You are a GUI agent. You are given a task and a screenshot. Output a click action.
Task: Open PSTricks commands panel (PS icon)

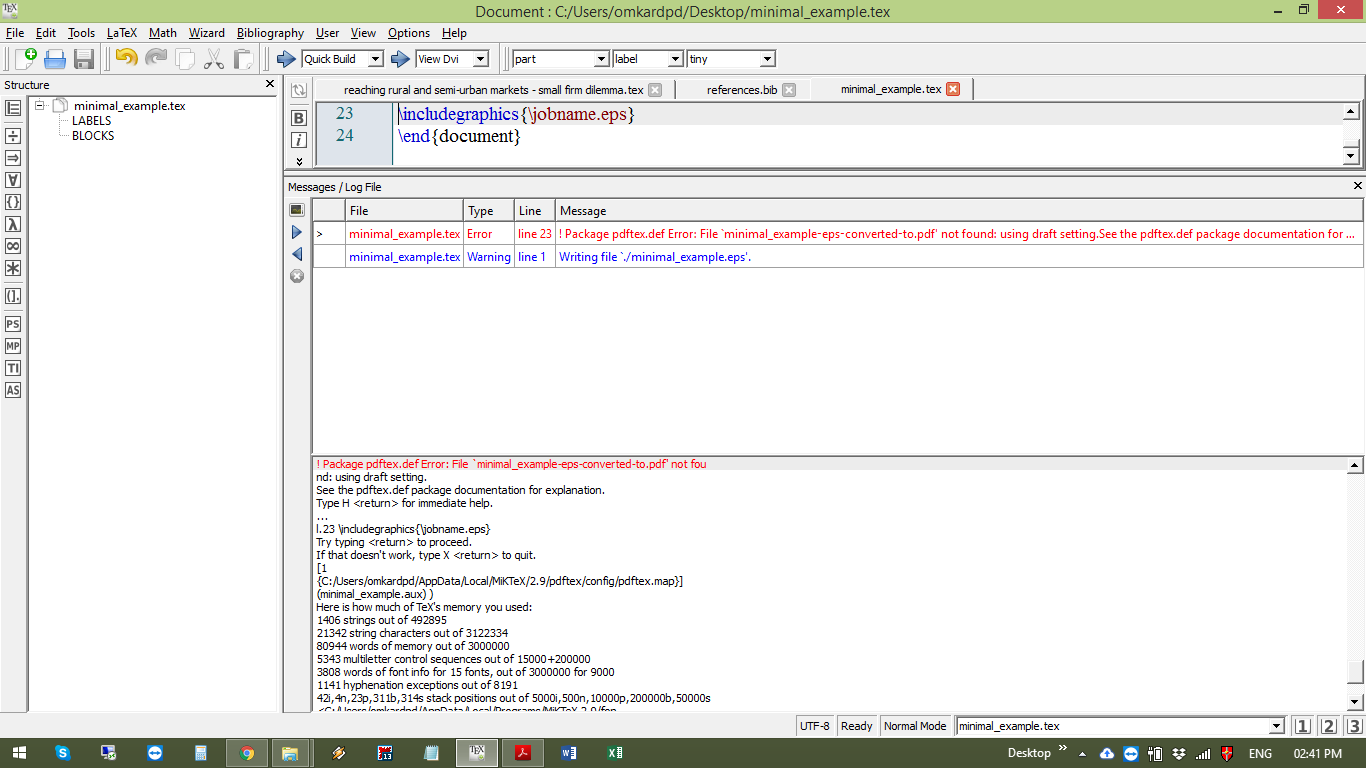pos(13,324)
